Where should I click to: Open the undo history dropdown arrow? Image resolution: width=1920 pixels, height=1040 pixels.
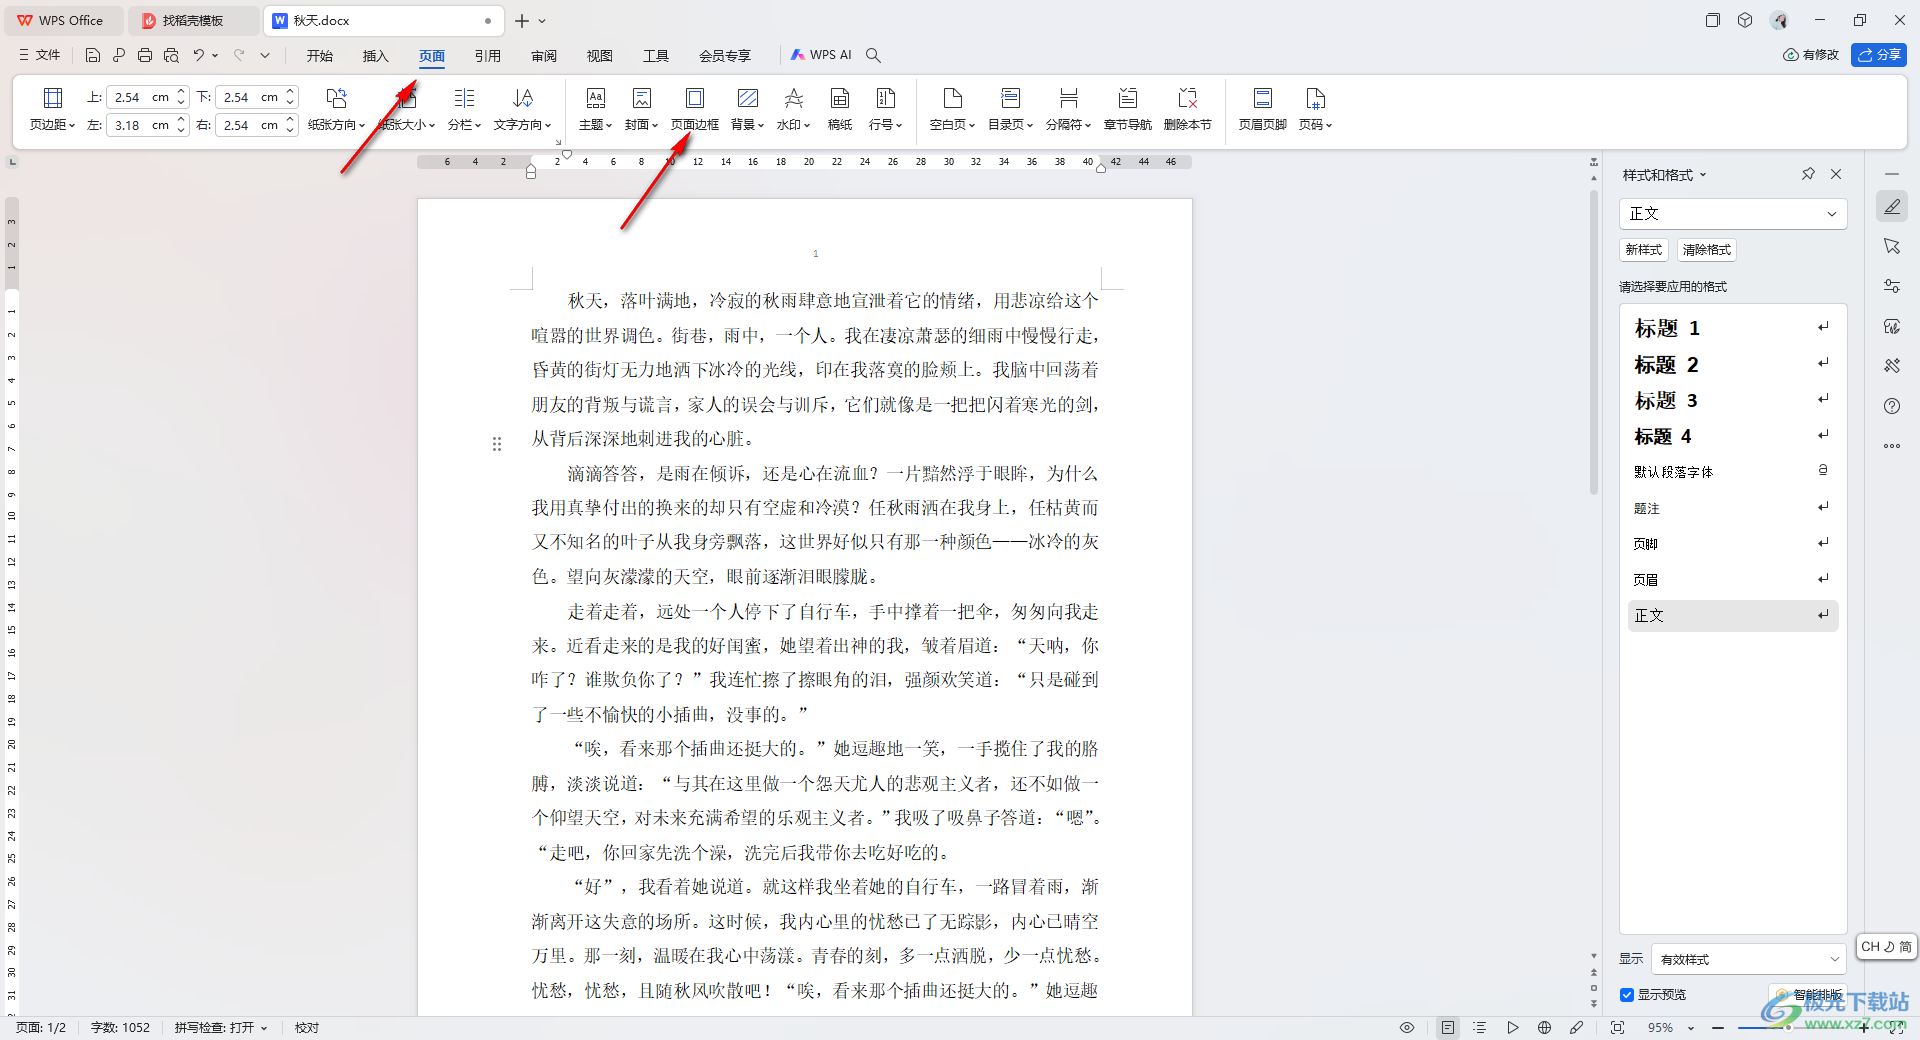(215, 55)
